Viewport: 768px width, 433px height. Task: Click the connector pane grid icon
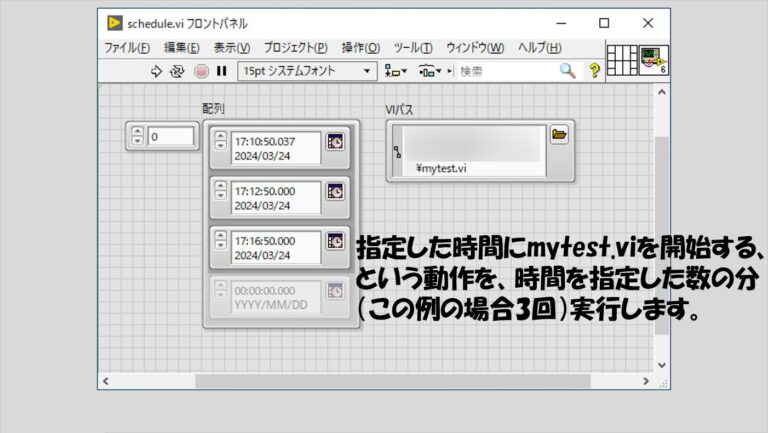(x=622, y=60)
